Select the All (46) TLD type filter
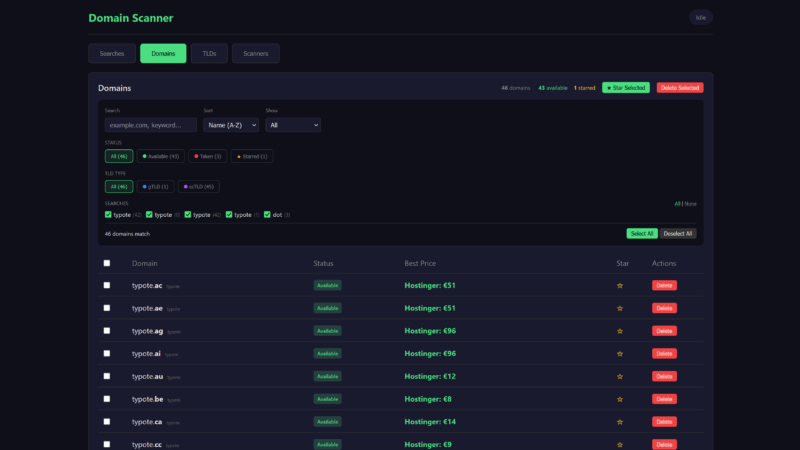The height and width of the screenshot is (450, 800). tap(119, 187)
